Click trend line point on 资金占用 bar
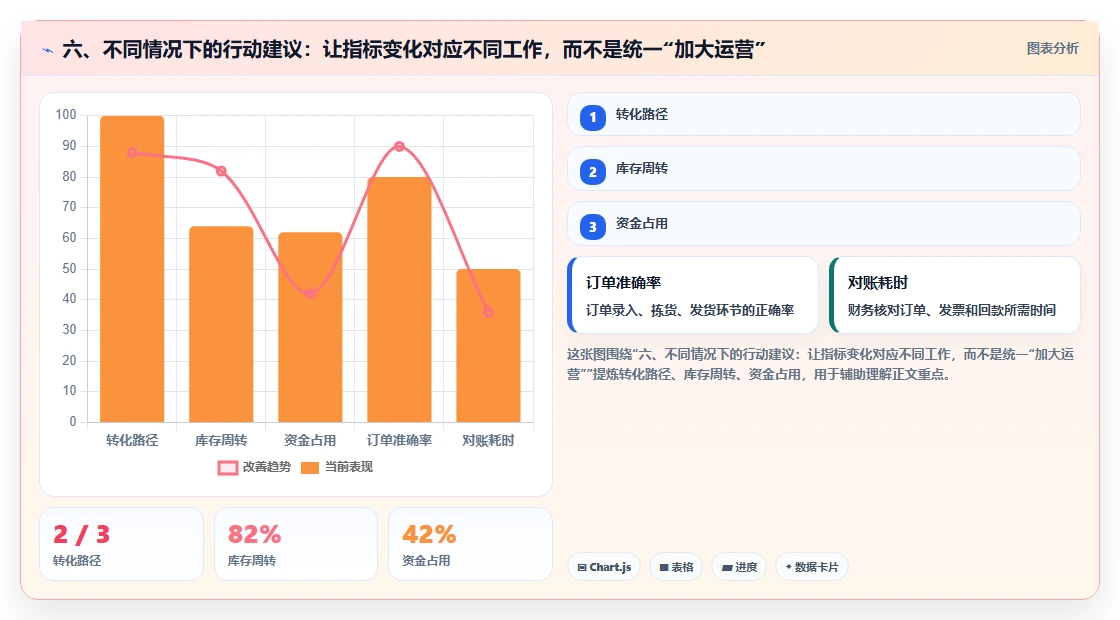 pos(310,294)
